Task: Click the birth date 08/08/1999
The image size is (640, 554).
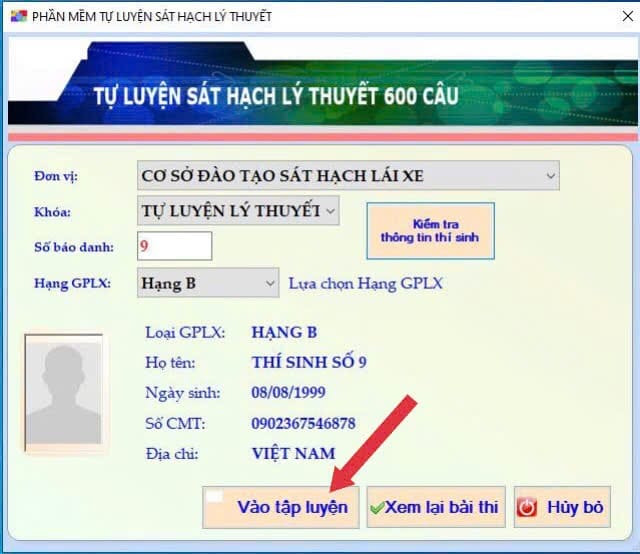Action: pyautogui.click(x=288, y=392)
